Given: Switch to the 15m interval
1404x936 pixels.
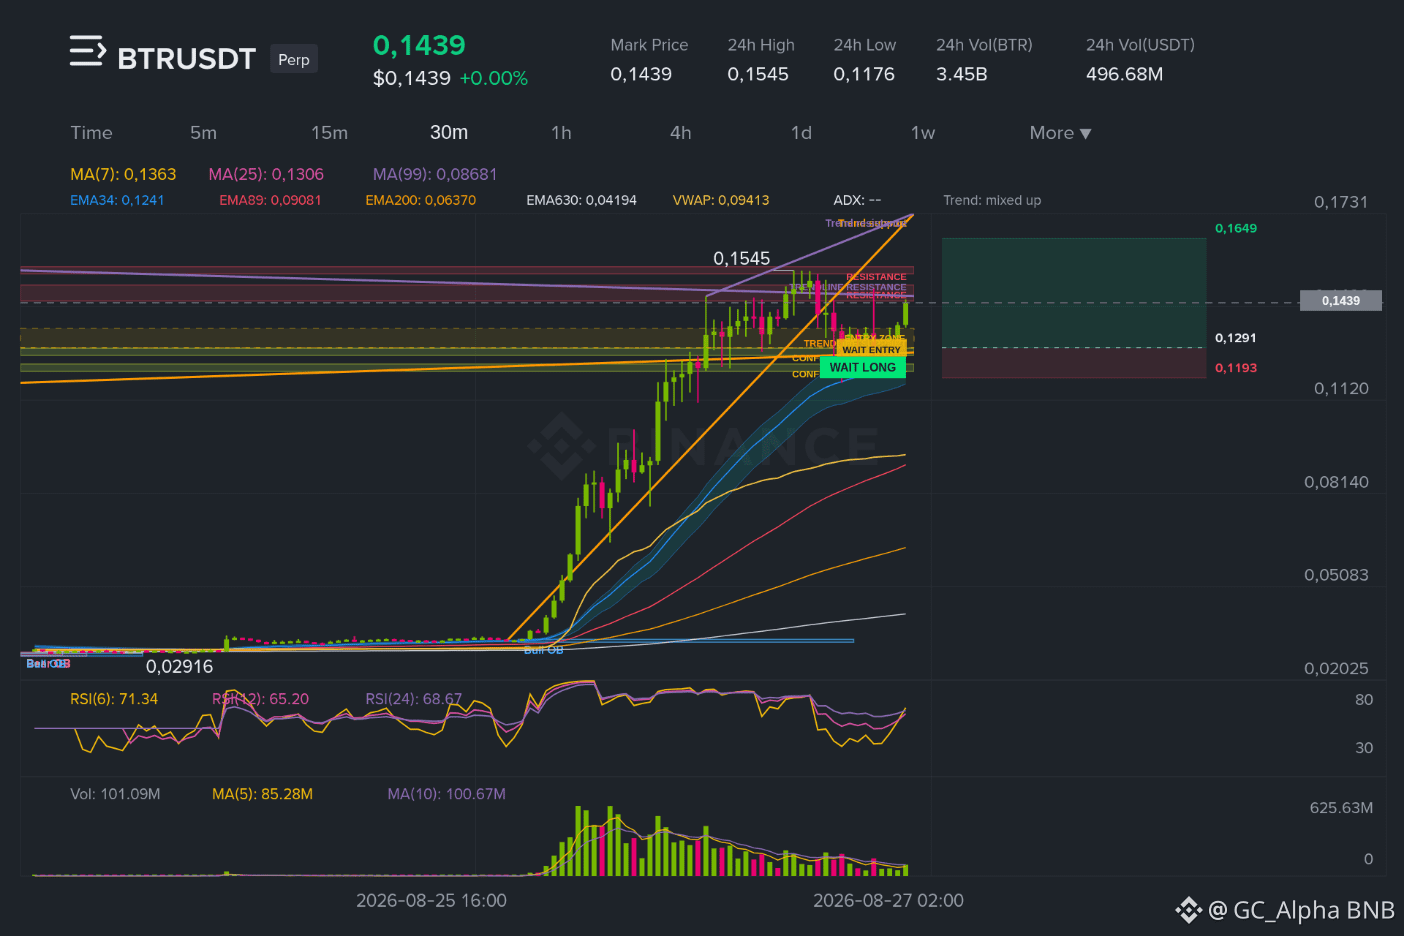Looking at the screenshot, I should point(329,133).
